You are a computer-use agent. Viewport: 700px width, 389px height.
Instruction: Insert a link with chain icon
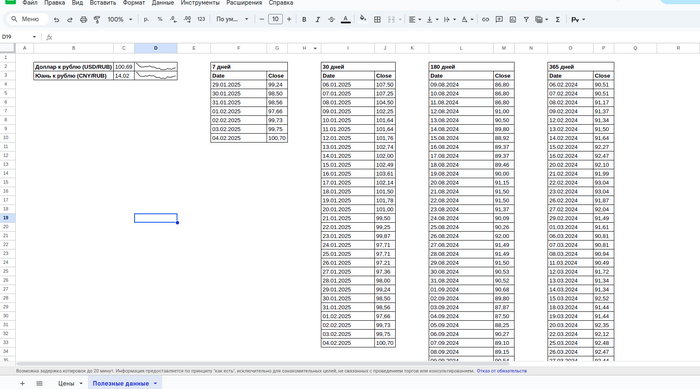[485, 20]
